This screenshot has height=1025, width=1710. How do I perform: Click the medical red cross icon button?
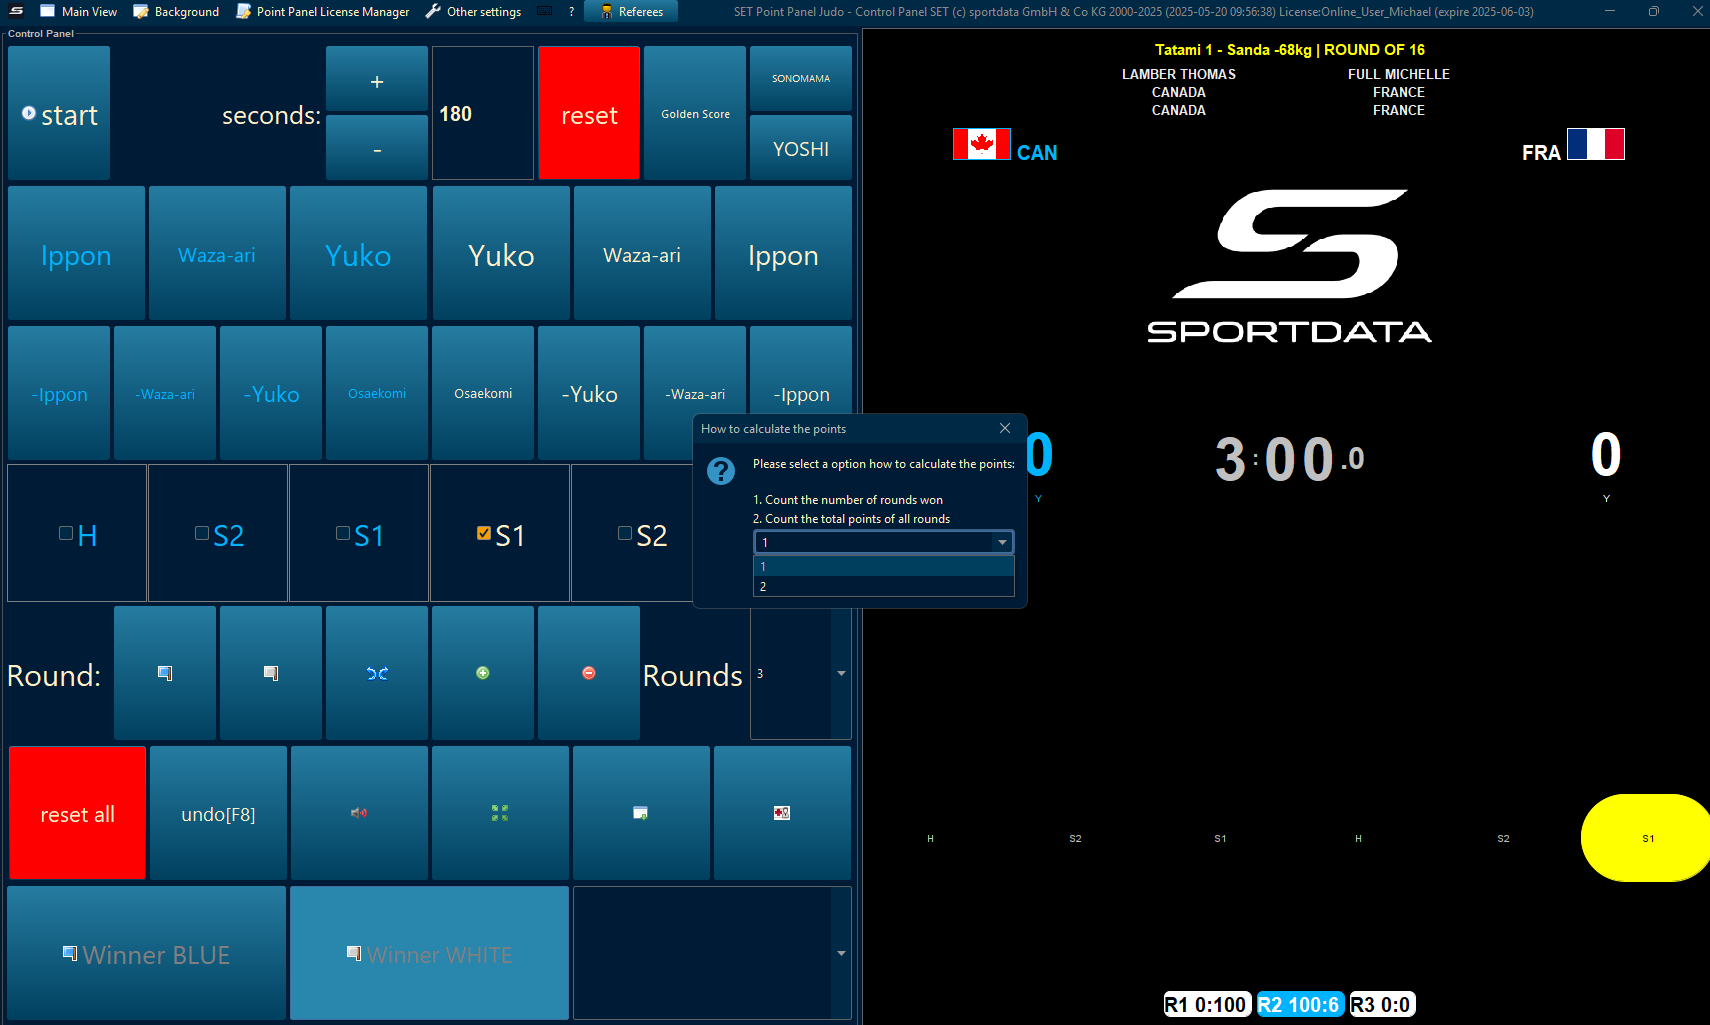[x=782, y=813]
